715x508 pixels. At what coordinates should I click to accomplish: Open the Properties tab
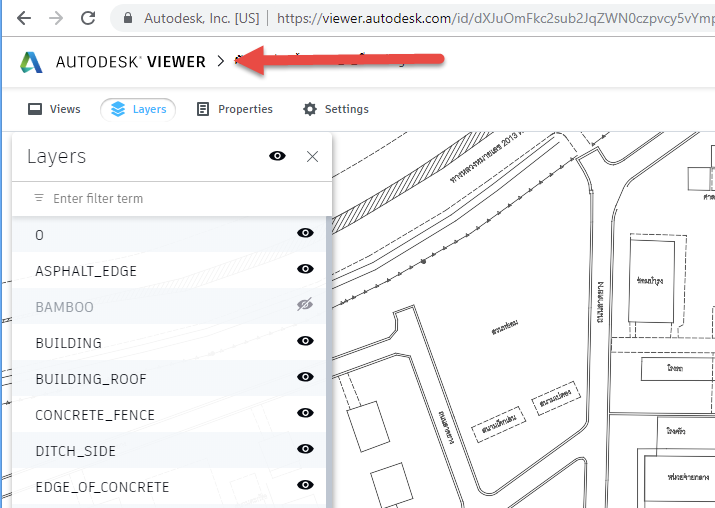click(x=234, y=109)
